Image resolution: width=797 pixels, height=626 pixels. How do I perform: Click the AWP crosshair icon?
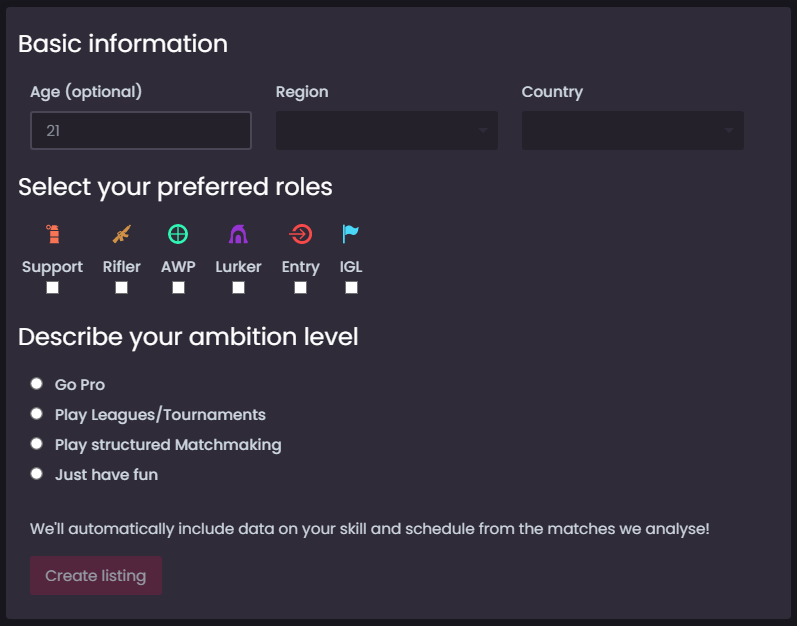click(178, 234)
